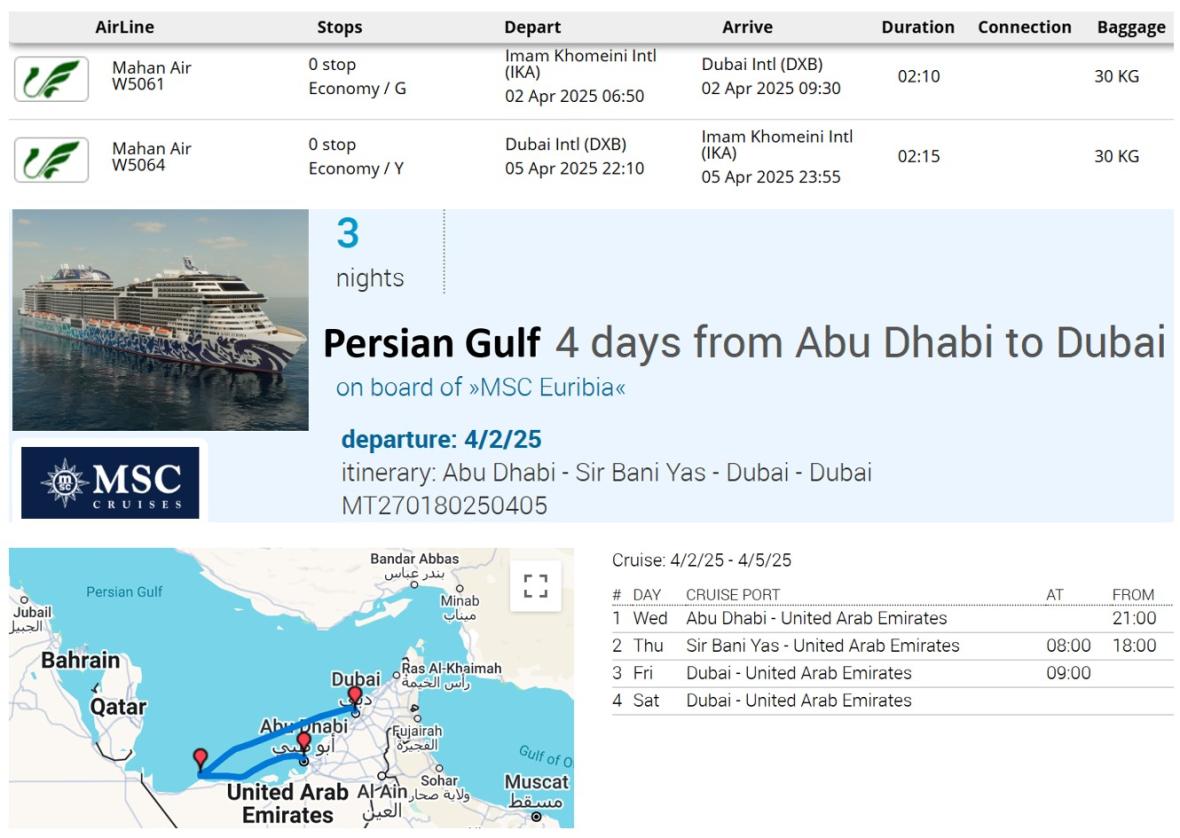Click the Mahan Air logo for flight W5061
Screen dimensions: 1180x838
click(51, 79)
